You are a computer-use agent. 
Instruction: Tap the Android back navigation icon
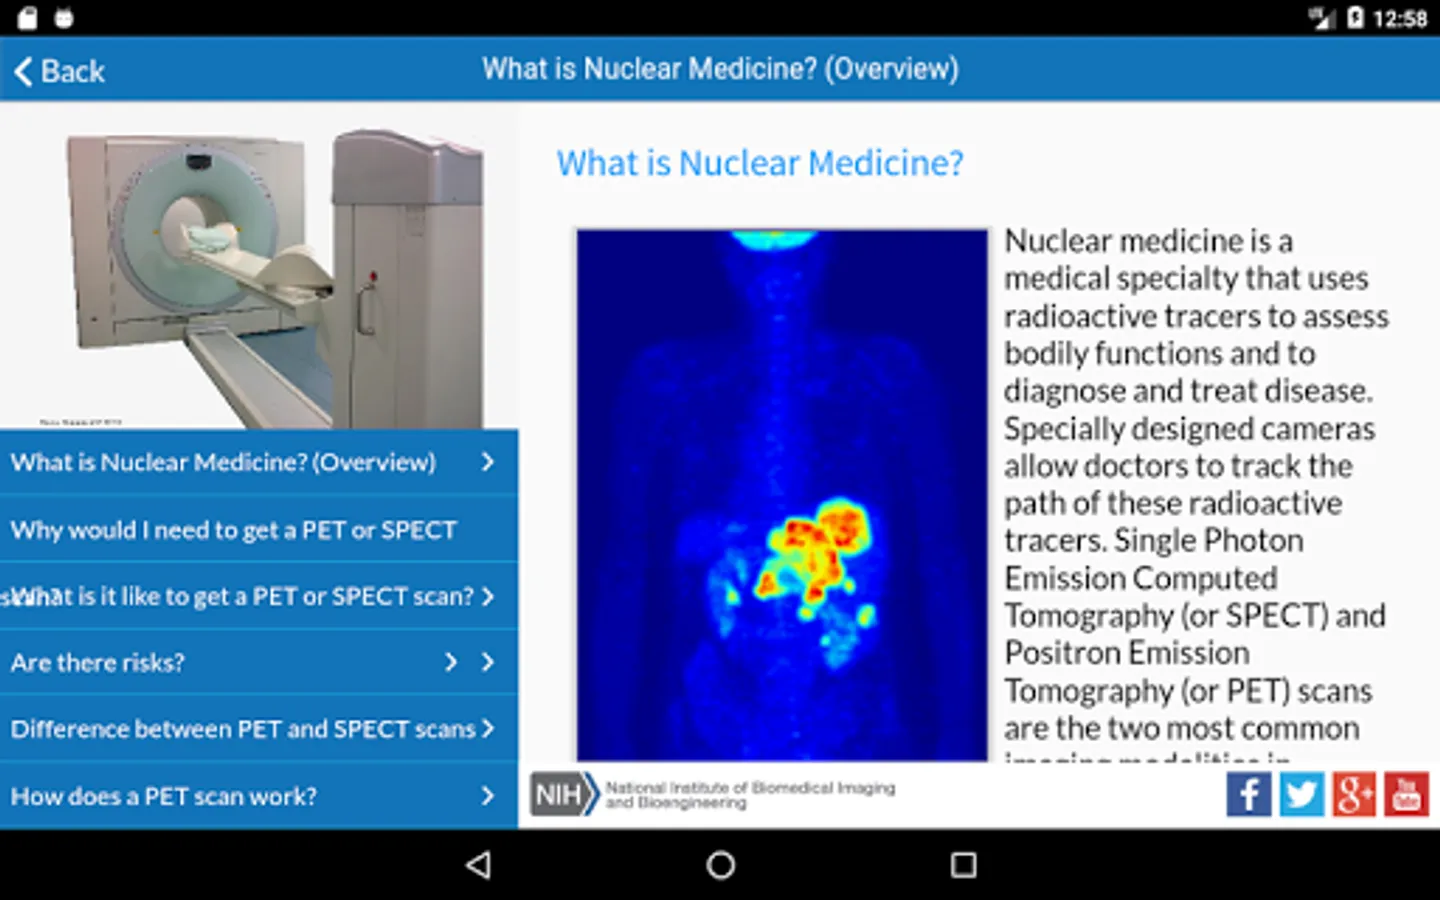pyautogui.click(x=479, y=865)
